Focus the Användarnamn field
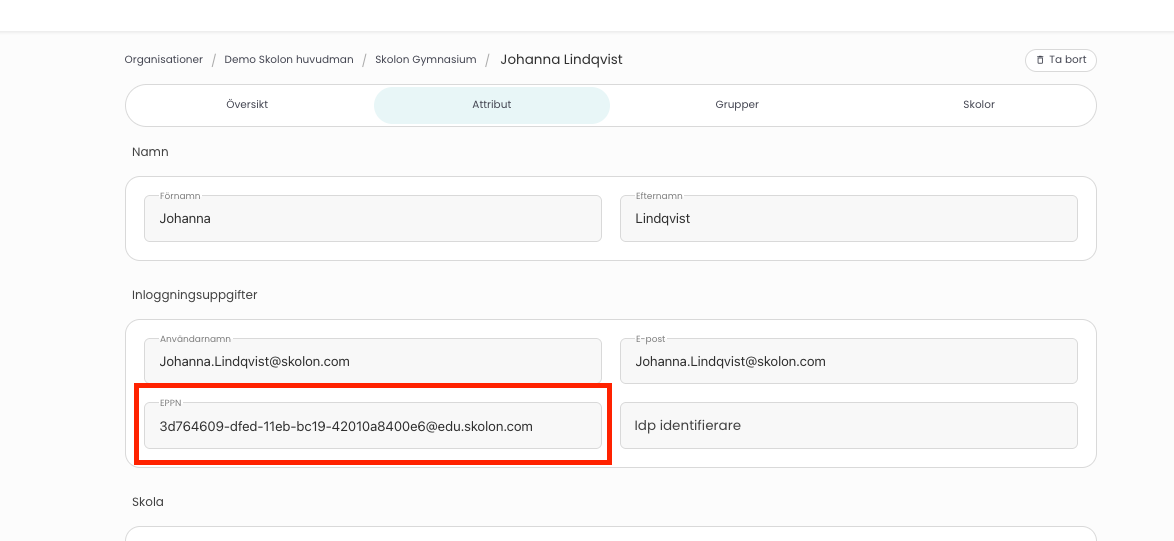 [x=373, y=361]
